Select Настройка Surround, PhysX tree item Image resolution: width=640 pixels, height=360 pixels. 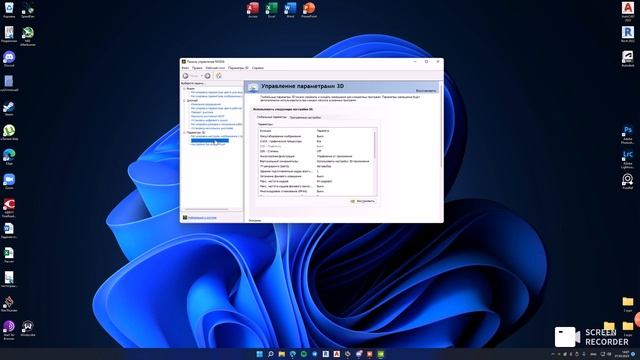tap(208, 144)
